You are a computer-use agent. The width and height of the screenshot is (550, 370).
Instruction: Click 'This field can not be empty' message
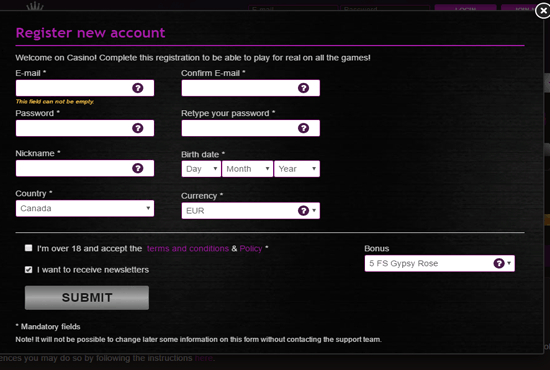click(55, 102)
